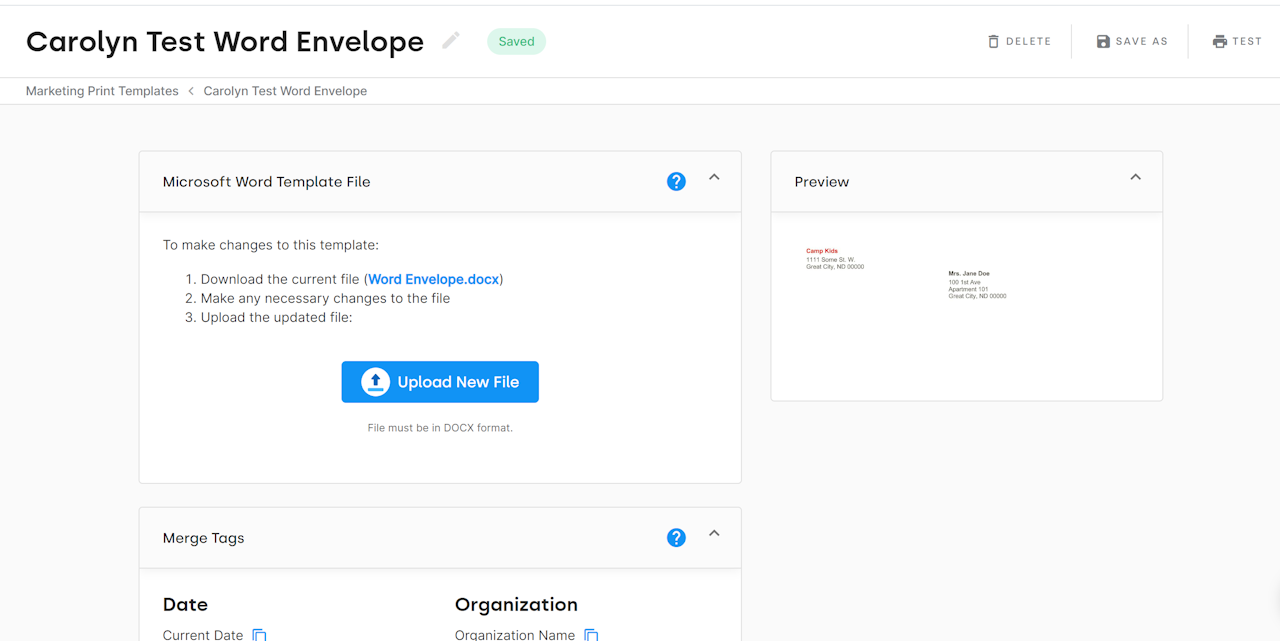Collapse the Microsoft Word Template File panel
The height and width of the screenshot is (641, 1280).
714,177
